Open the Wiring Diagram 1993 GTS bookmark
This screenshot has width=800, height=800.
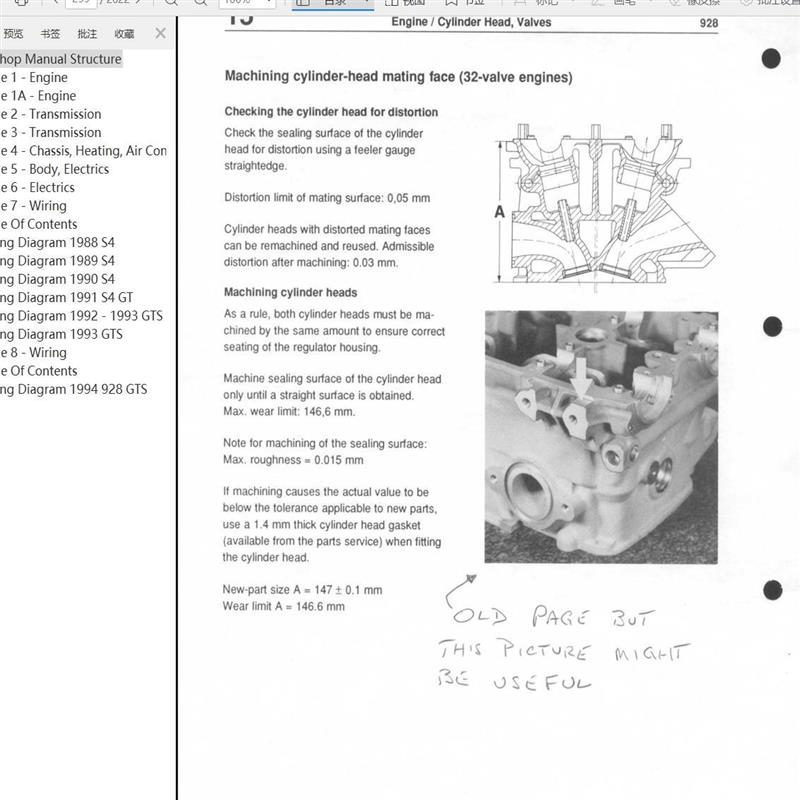click(62, 335)
